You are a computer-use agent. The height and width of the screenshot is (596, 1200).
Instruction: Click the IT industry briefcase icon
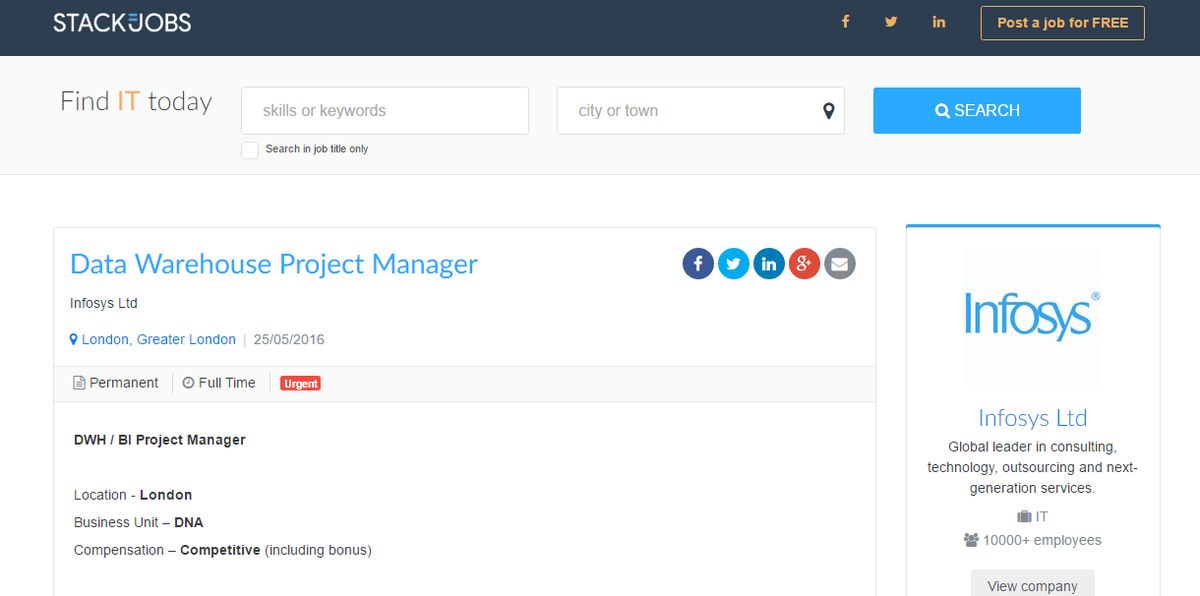tap(1024, 516)
